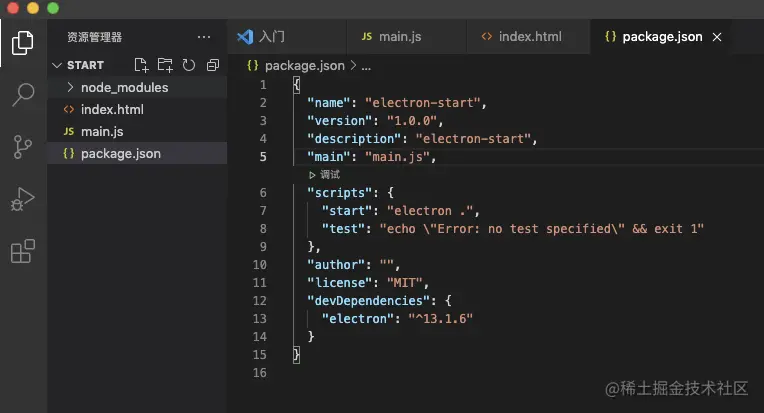Expand the node_modules folder
Screen dimensions: 764x413
pyautogui.click(x=137, y=87)
